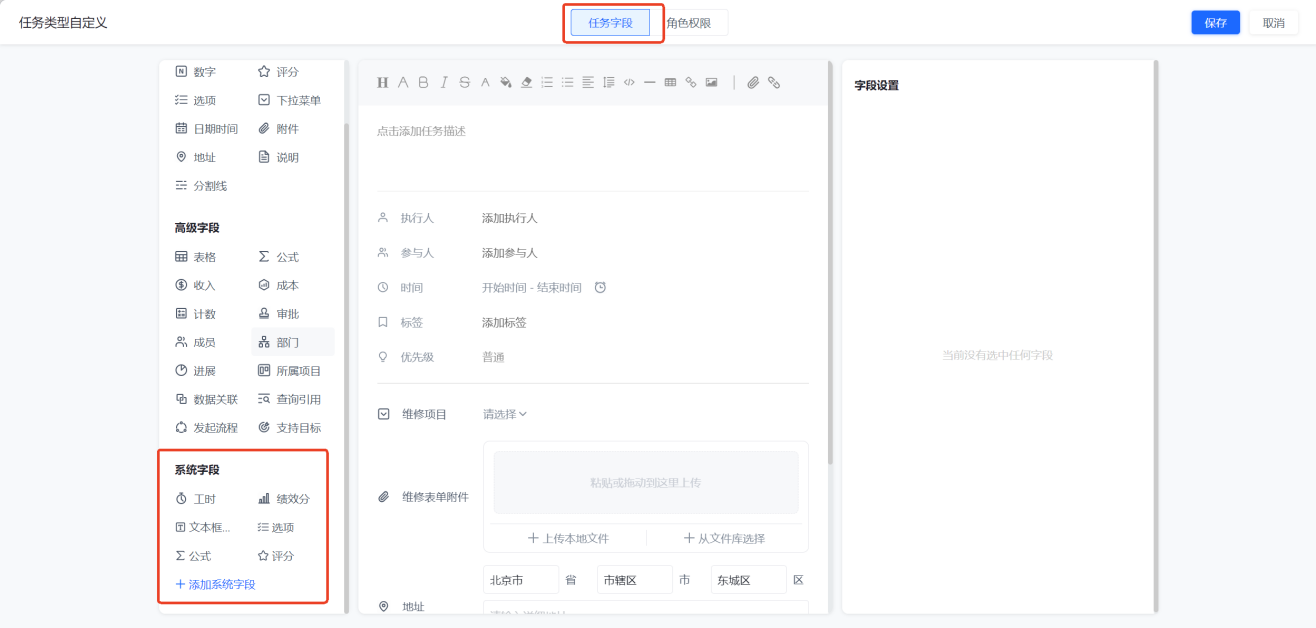Click 上传本地文件 upload button
1316x628 pixels.
pyautogui.click(x=568, y=538)
